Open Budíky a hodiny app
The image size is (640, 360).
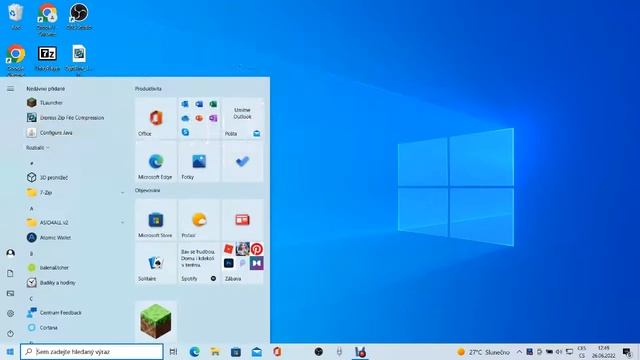pos(51,282)
